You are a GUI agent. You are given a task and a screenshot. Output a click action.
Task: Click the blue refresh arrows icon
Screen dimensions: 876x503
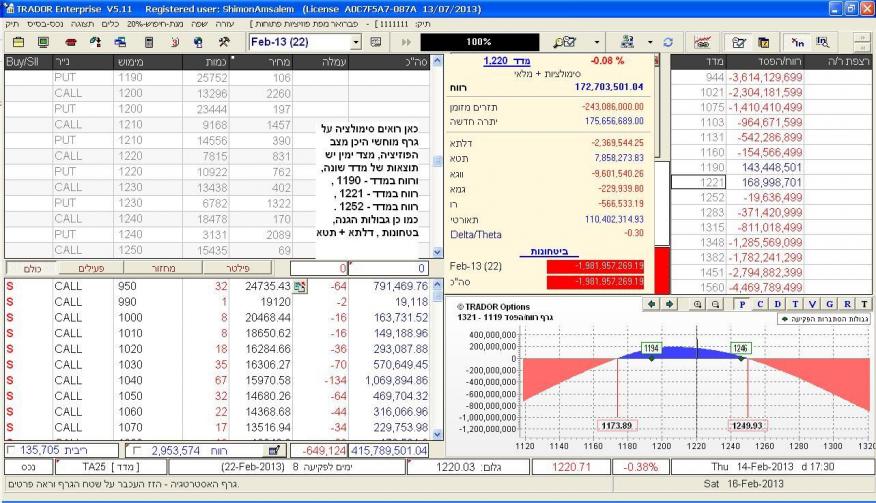pos(666,43)
